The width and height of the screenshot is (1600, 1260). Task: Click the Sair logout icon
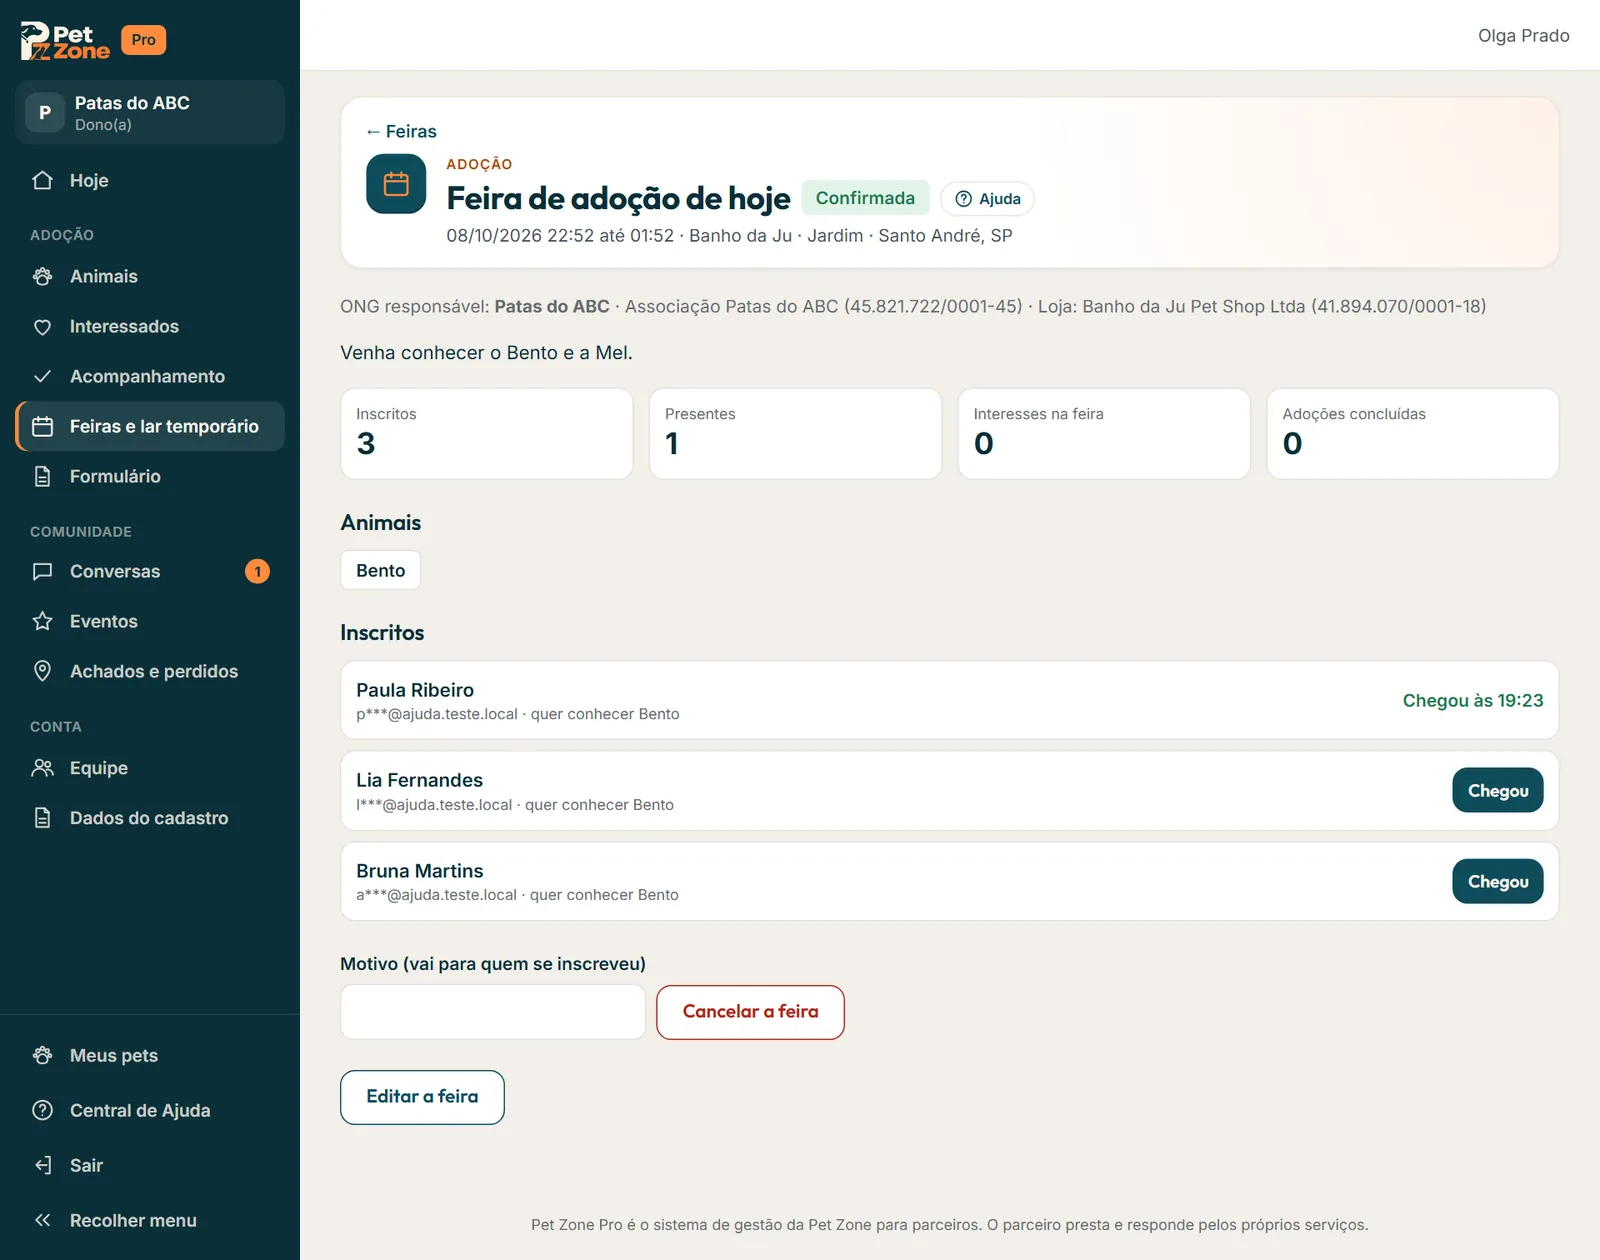coord(42,1165)
